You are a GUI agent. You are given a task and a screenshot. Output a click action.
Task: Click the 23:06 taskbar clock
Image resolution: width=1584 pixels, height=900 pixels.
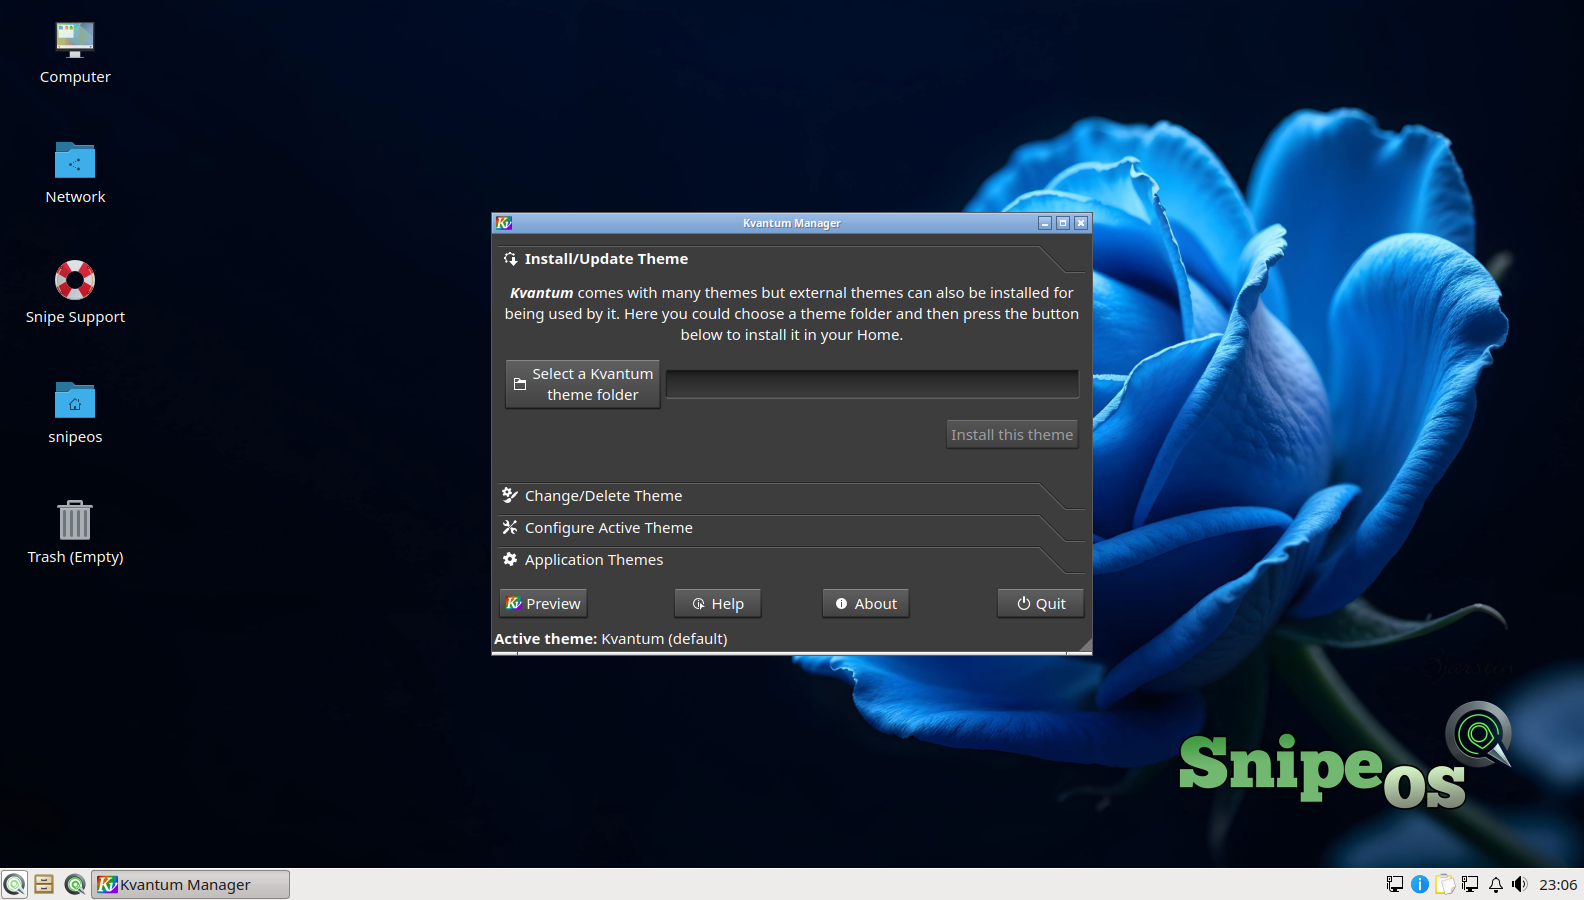point(1558,884)
